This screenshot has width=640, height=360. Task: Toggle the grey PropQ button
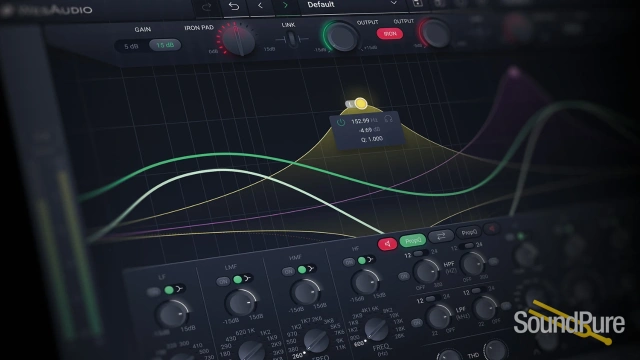coord(469,232)
